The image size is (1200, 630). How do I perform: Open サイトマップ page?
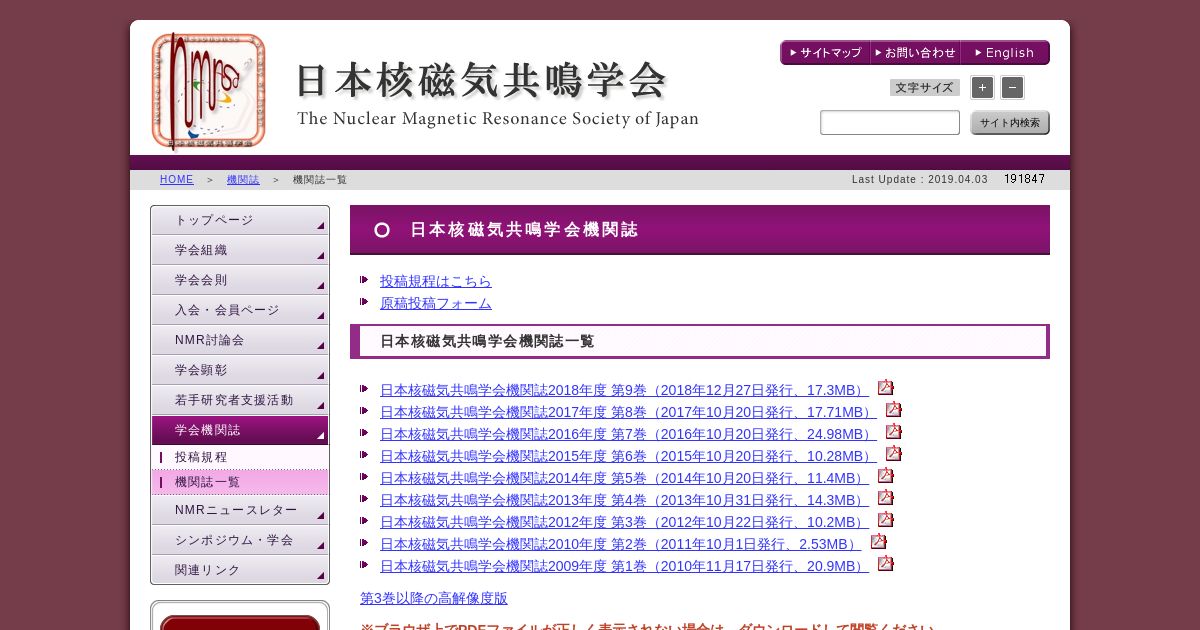point(825,53)
